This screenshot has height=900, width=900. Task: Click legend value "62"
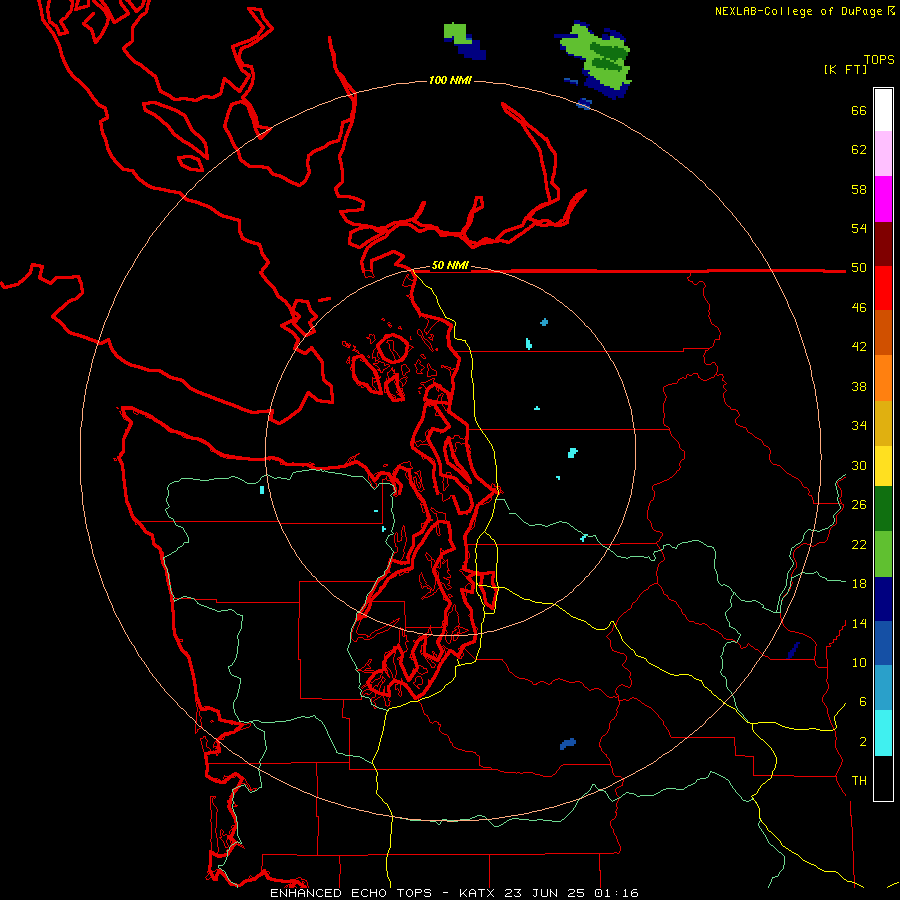859,150
